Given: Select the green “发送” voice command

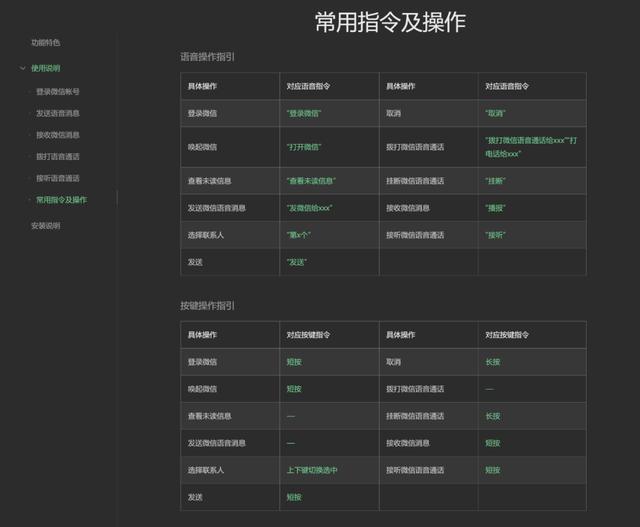Looking at the screenshot, I should 296,262.
